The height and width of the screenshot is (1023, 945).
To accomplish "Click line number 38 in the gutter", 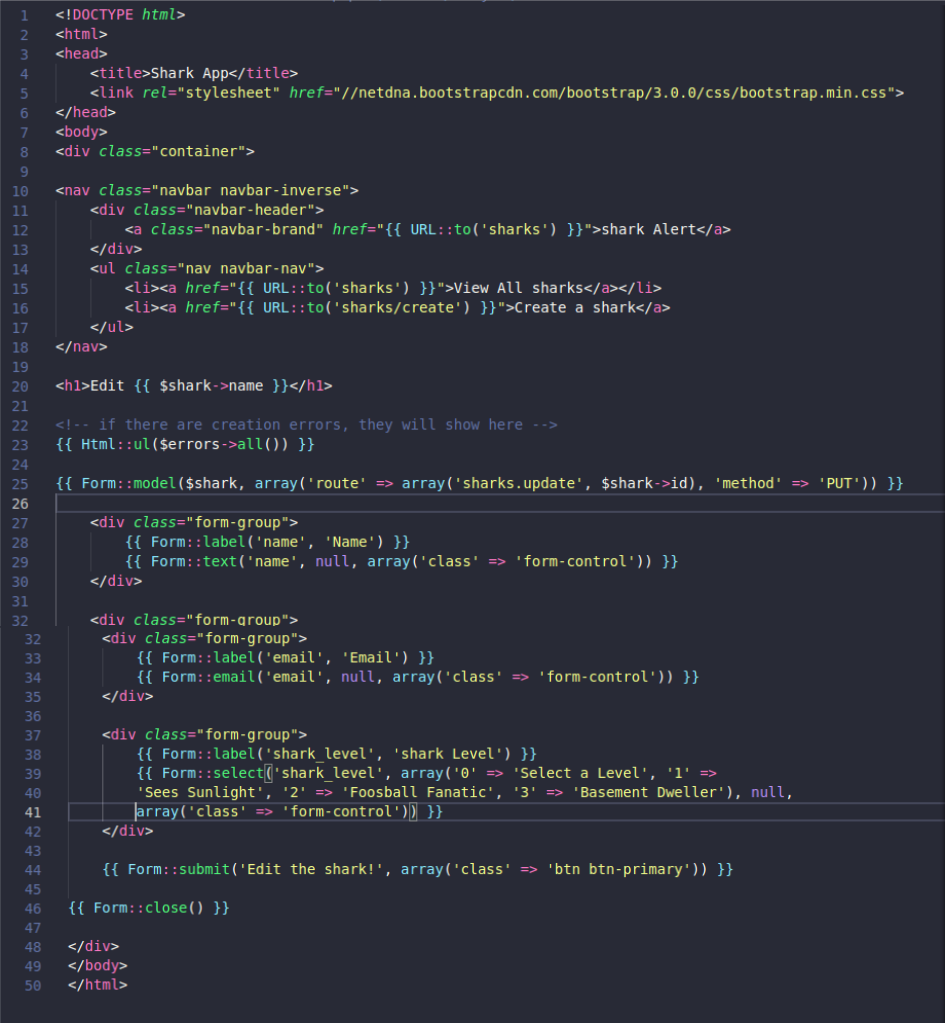I will (x=33, y=755).
